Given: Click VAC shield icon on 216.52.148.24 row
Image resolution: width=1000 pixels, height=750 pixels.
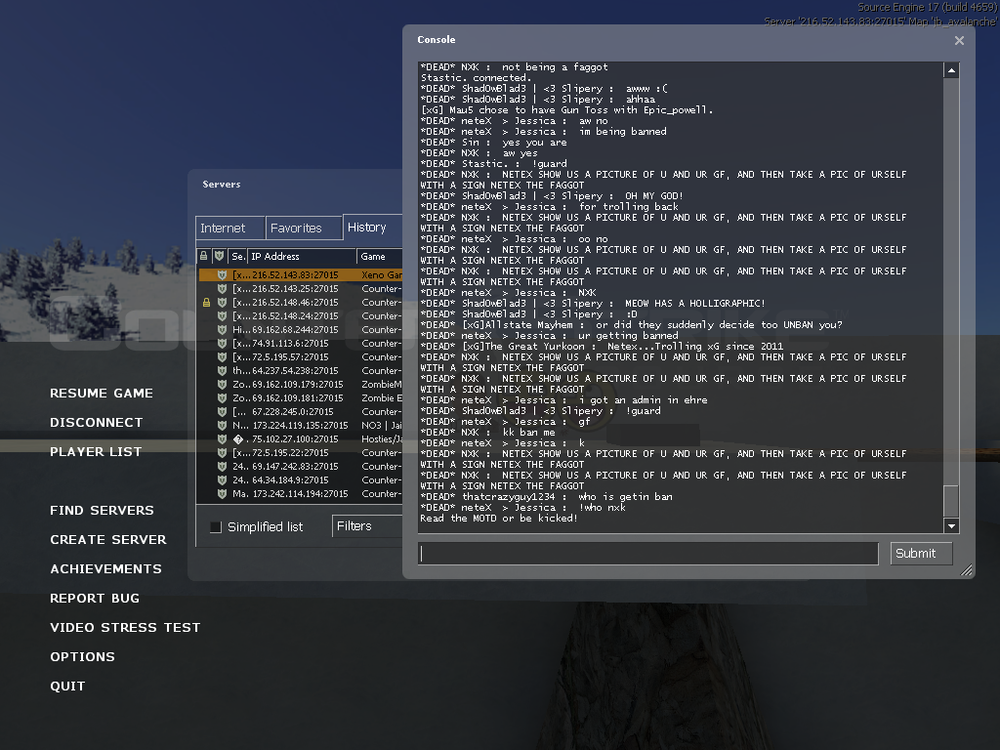Looking at the screenshot, I should point(222,316).
